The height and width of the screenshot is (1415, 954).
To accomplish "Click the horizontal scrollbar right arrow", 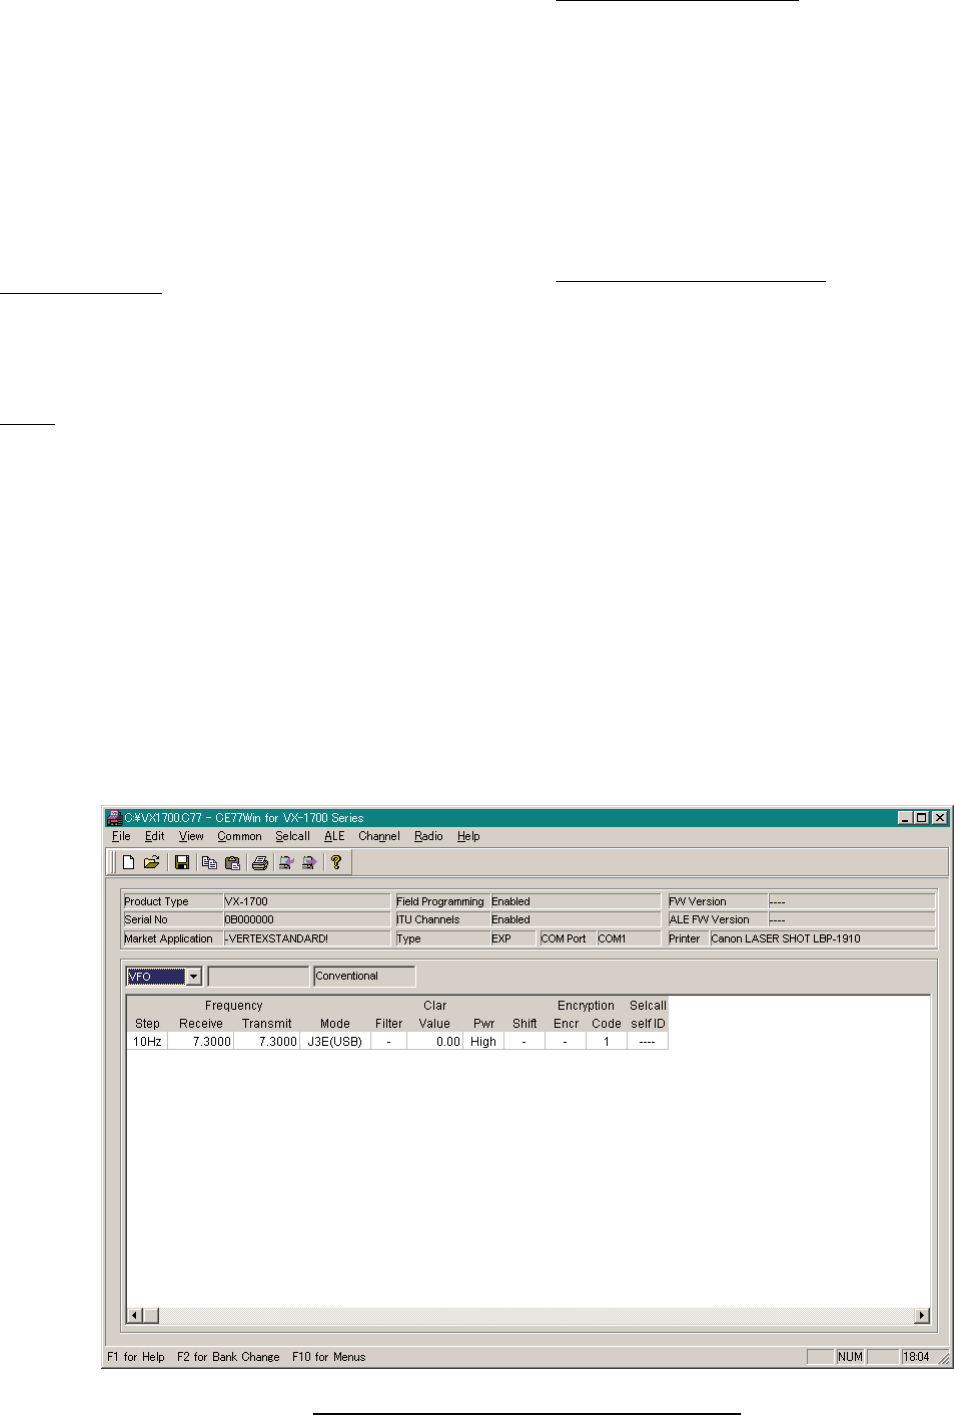I will pos(922,1315).
